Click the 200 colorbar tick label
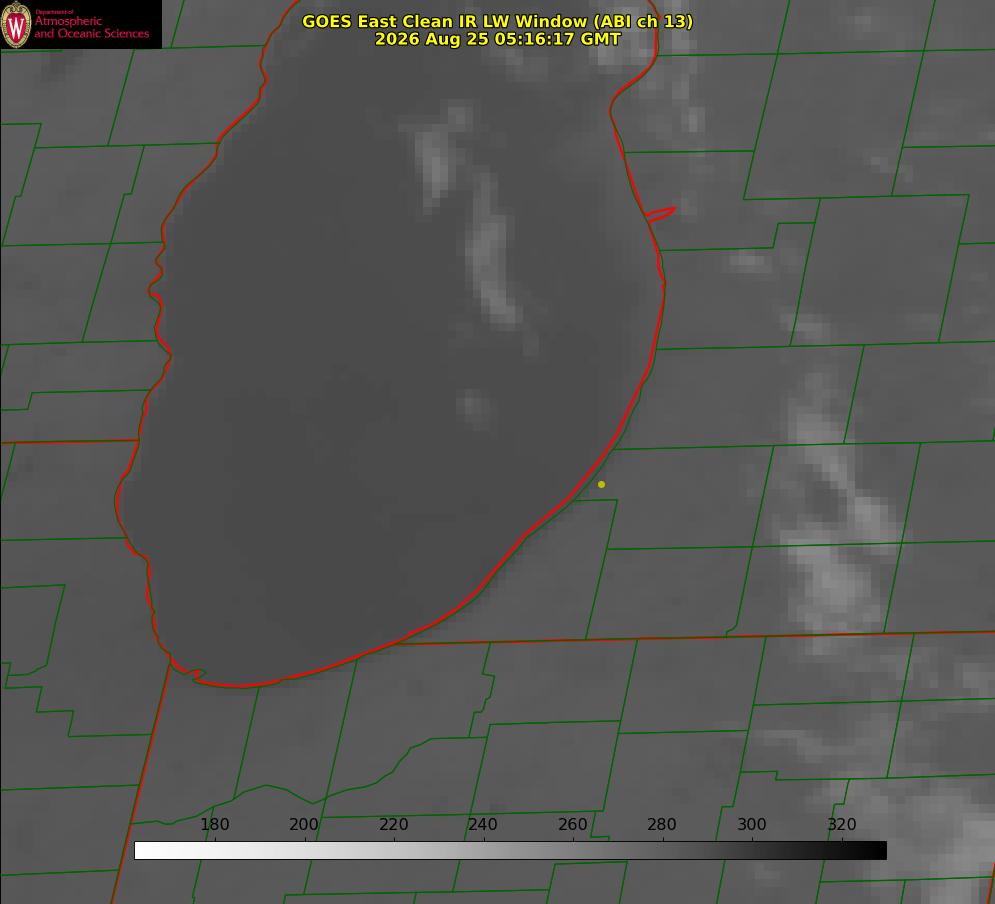995x904 pixels. pos(304,824)
